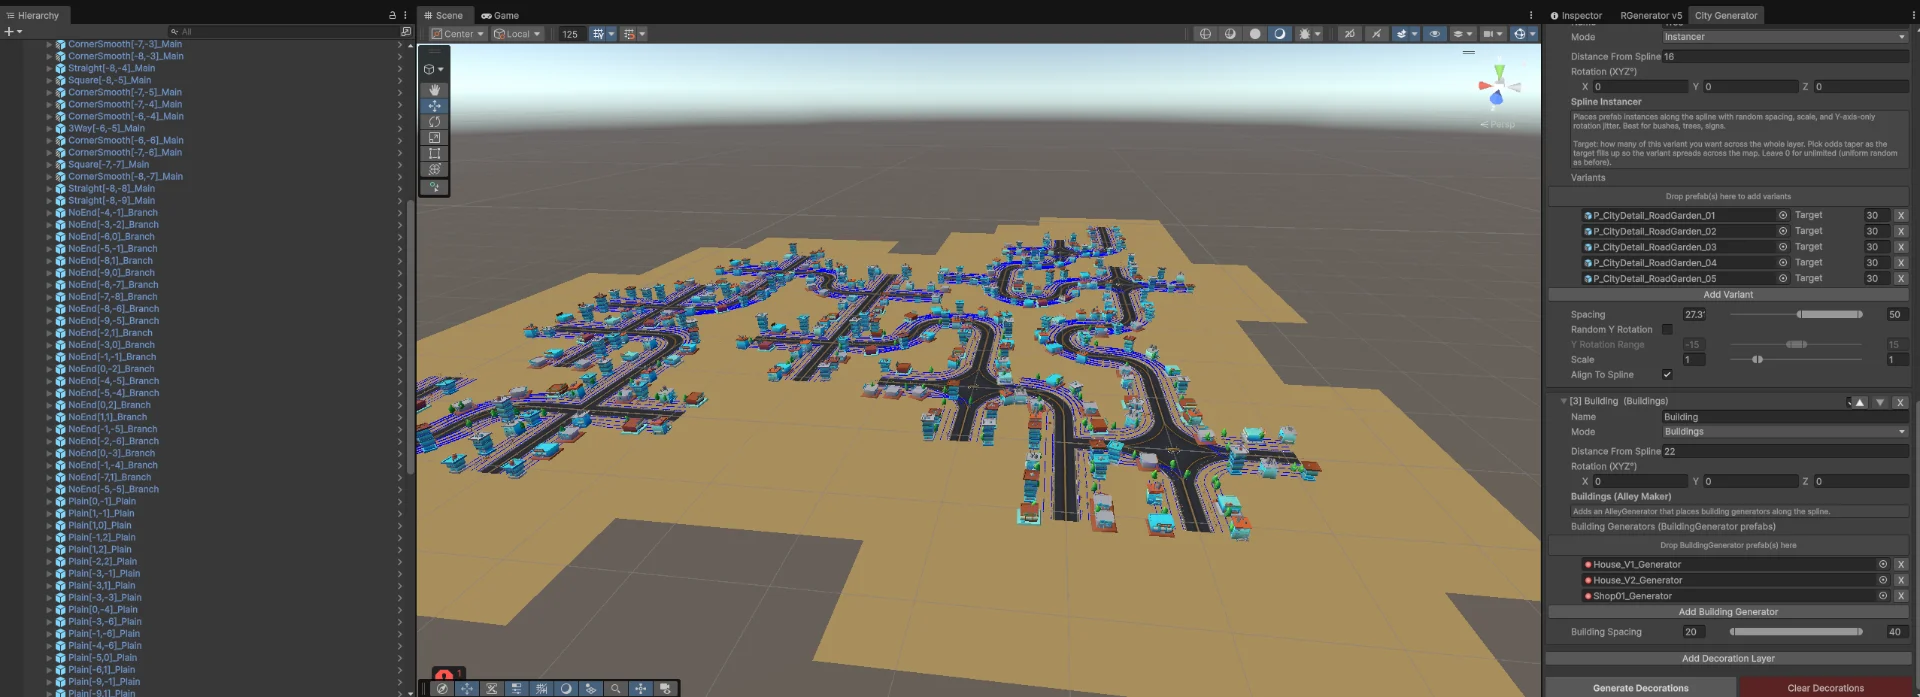Click Clear Decorations button
Image resolution: width=1920 pixels, height=697 pixels.
1825,688
